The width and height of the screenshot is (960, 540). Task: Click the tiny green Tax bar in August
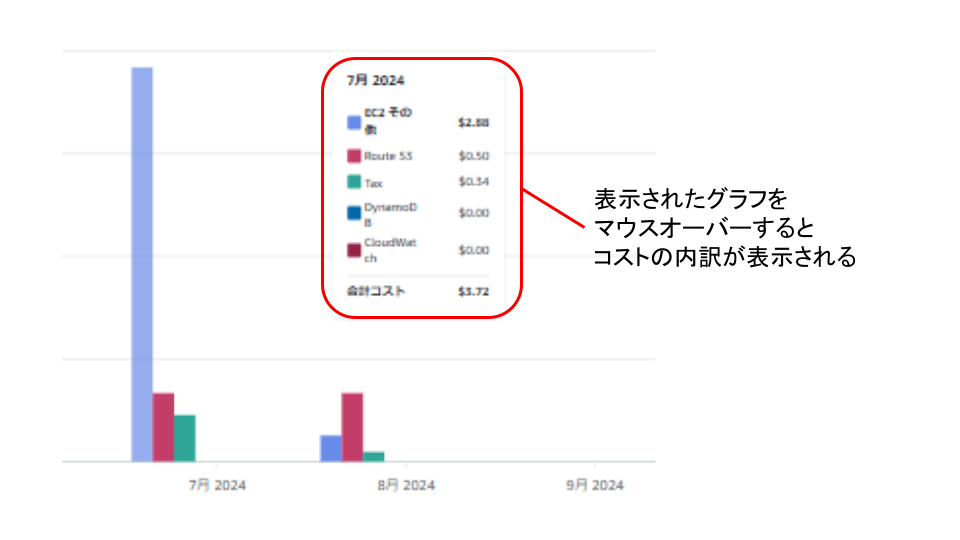(x=373, y=456)
